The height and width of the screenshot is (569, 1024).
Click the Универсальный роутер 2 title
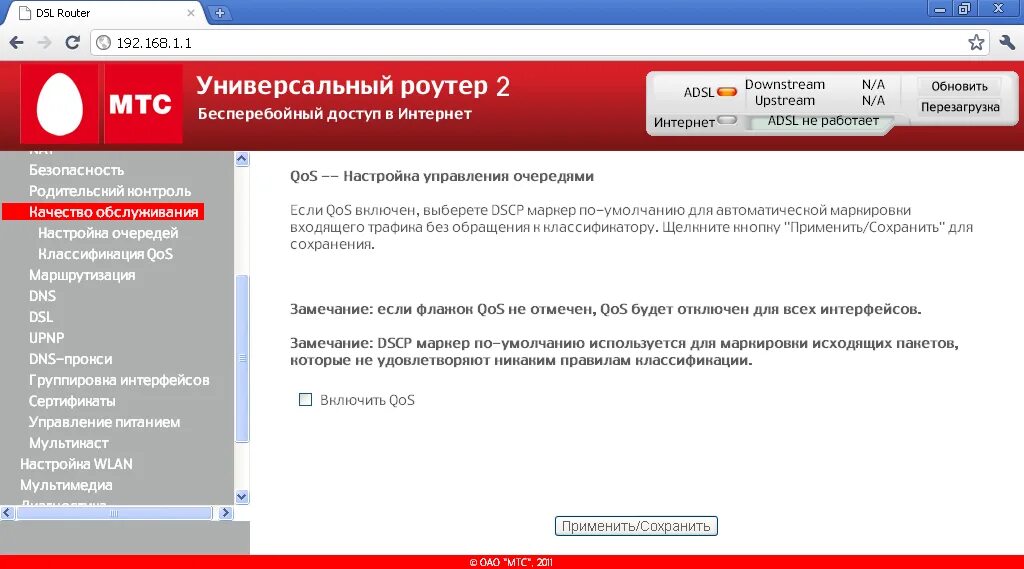[x=353, y=86]
